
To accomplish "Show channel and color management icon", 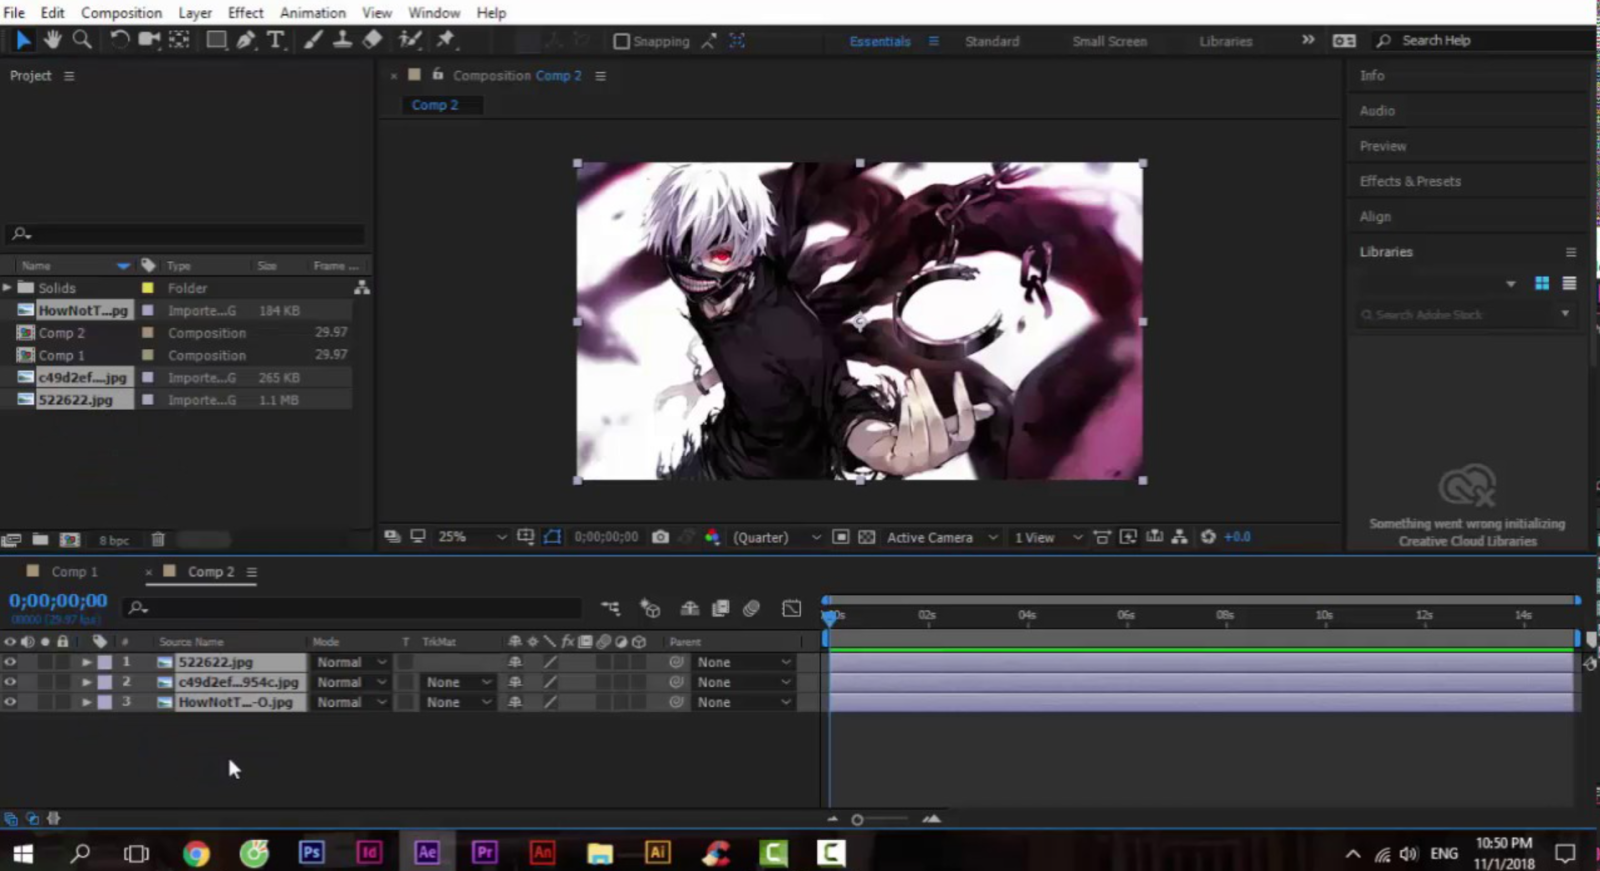I will click(x=712, y=537).
